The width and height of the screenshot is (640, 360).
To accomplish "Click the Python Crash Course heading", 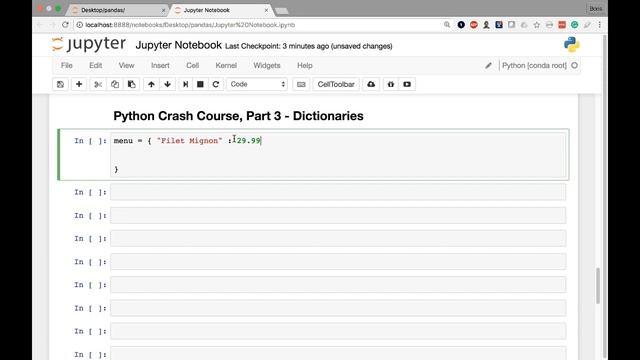I will [x=238, y=116].
